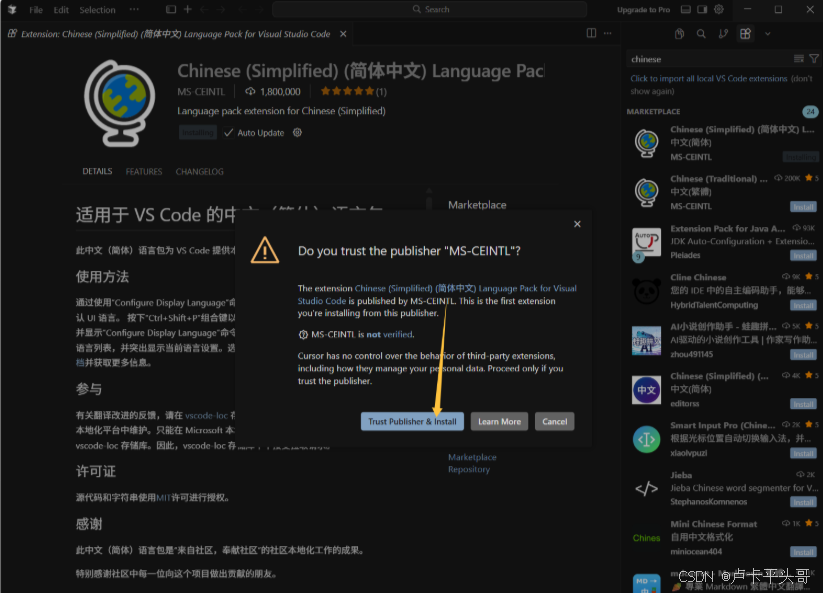Open the File menu
The width and height of the screenshot is (823, 593).
[36, 9]
